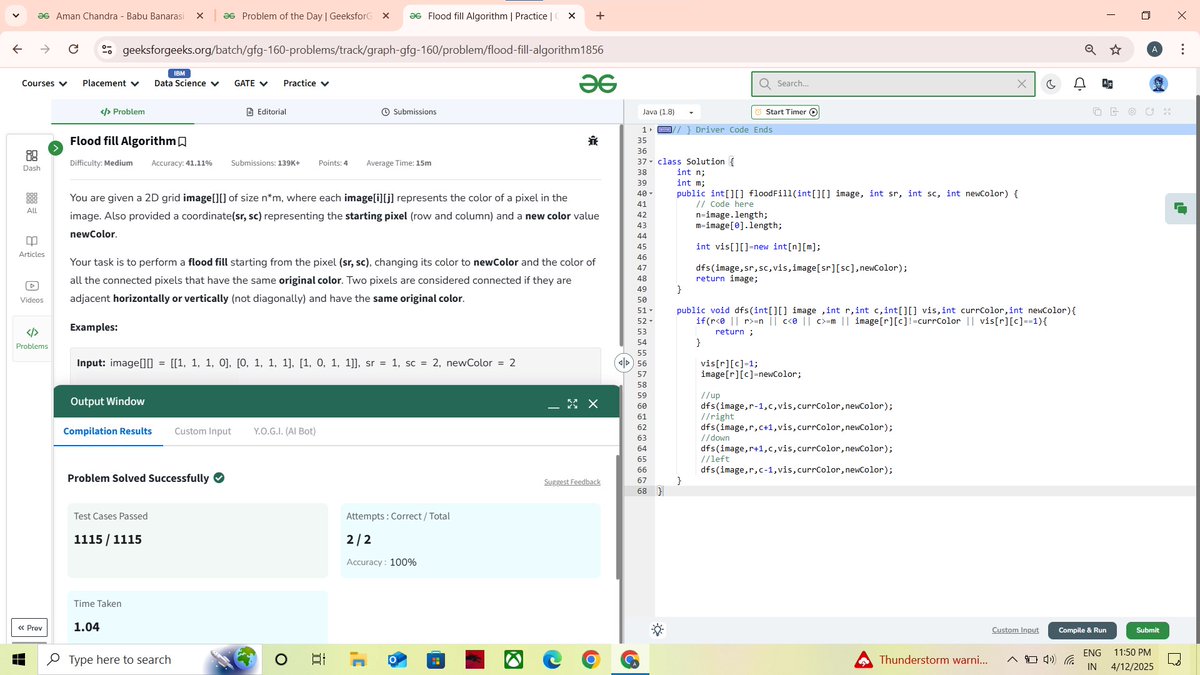Click the Suggest Feedback link
This screenshot has width=1200, height=675.
tap(572, 482)
